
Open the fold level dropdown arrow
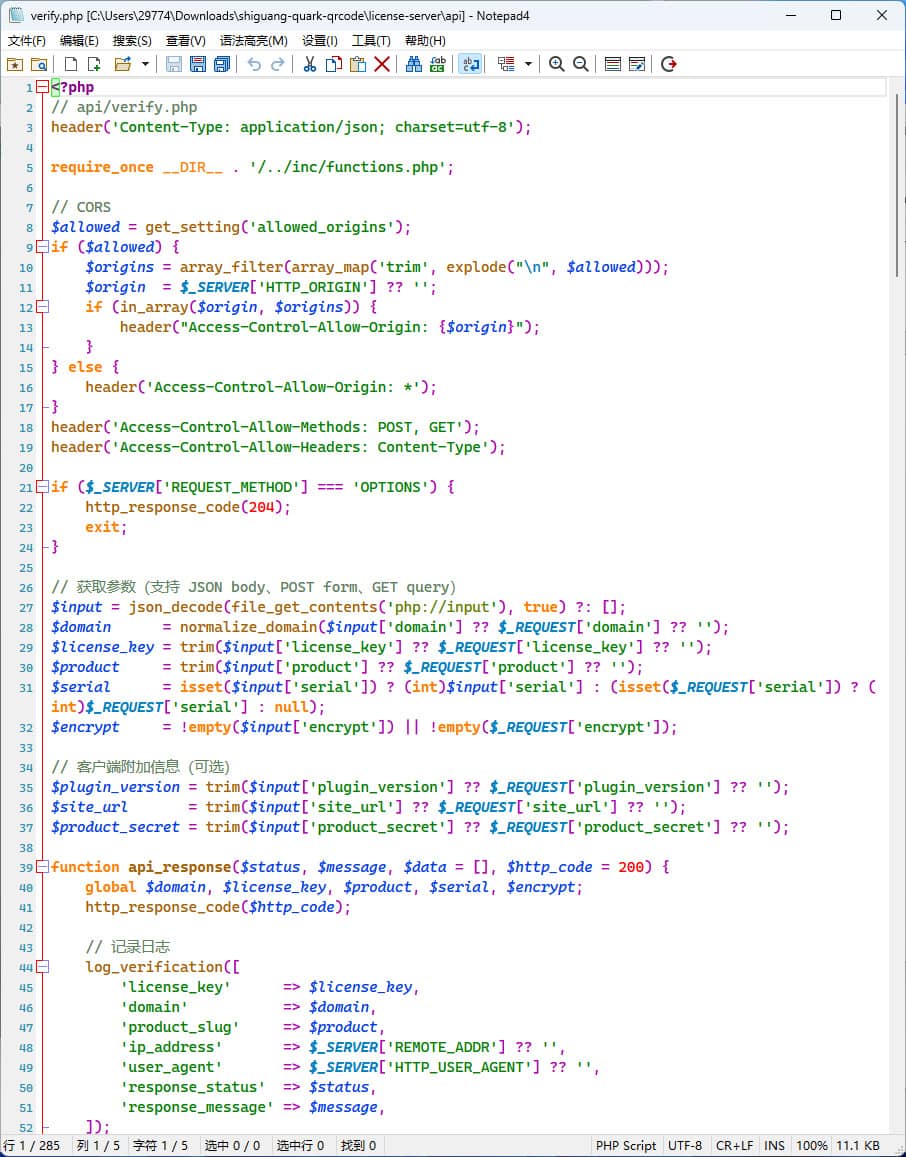point(528,64)
